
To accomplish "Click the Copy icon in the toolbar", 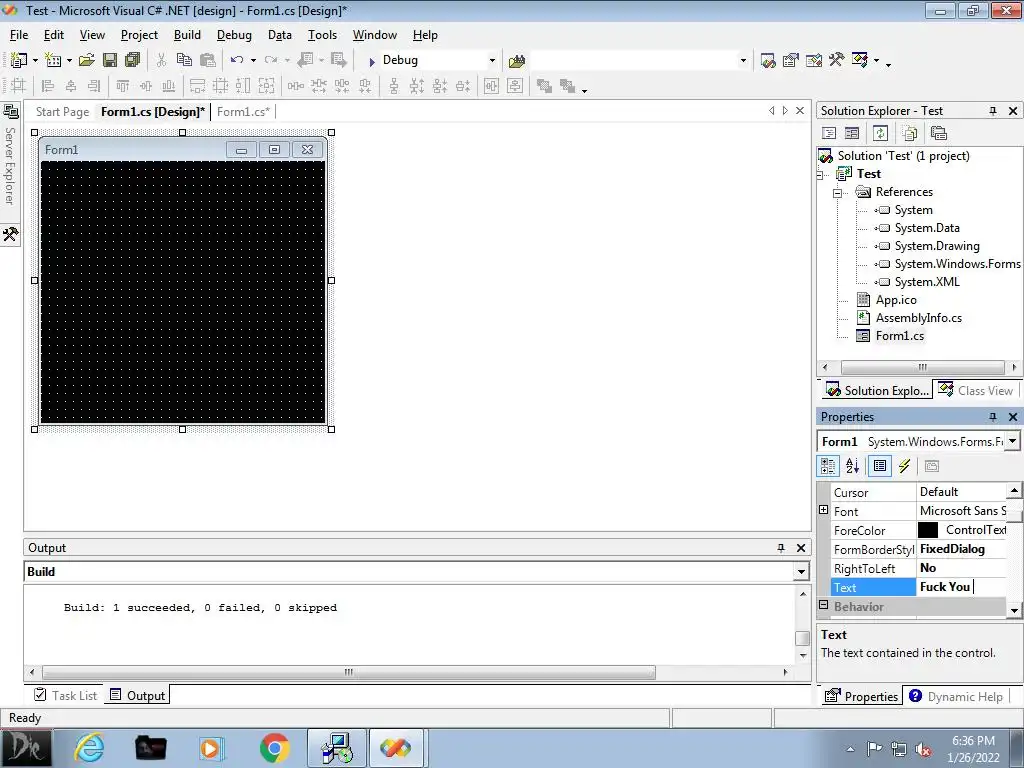I will [x=185, y=60].
